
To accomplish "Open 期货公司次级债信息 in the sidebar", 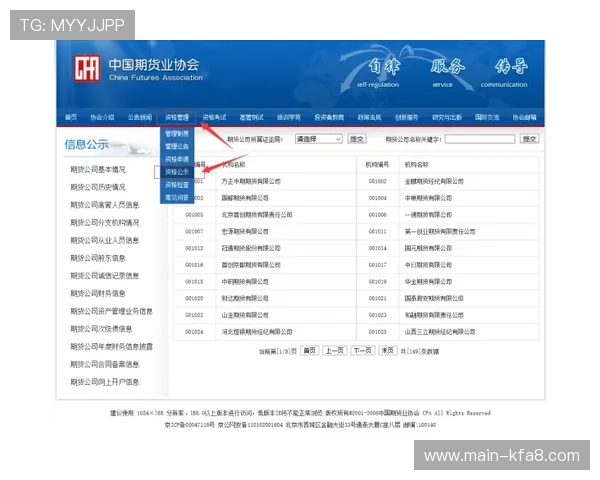I will pos(101,329).
